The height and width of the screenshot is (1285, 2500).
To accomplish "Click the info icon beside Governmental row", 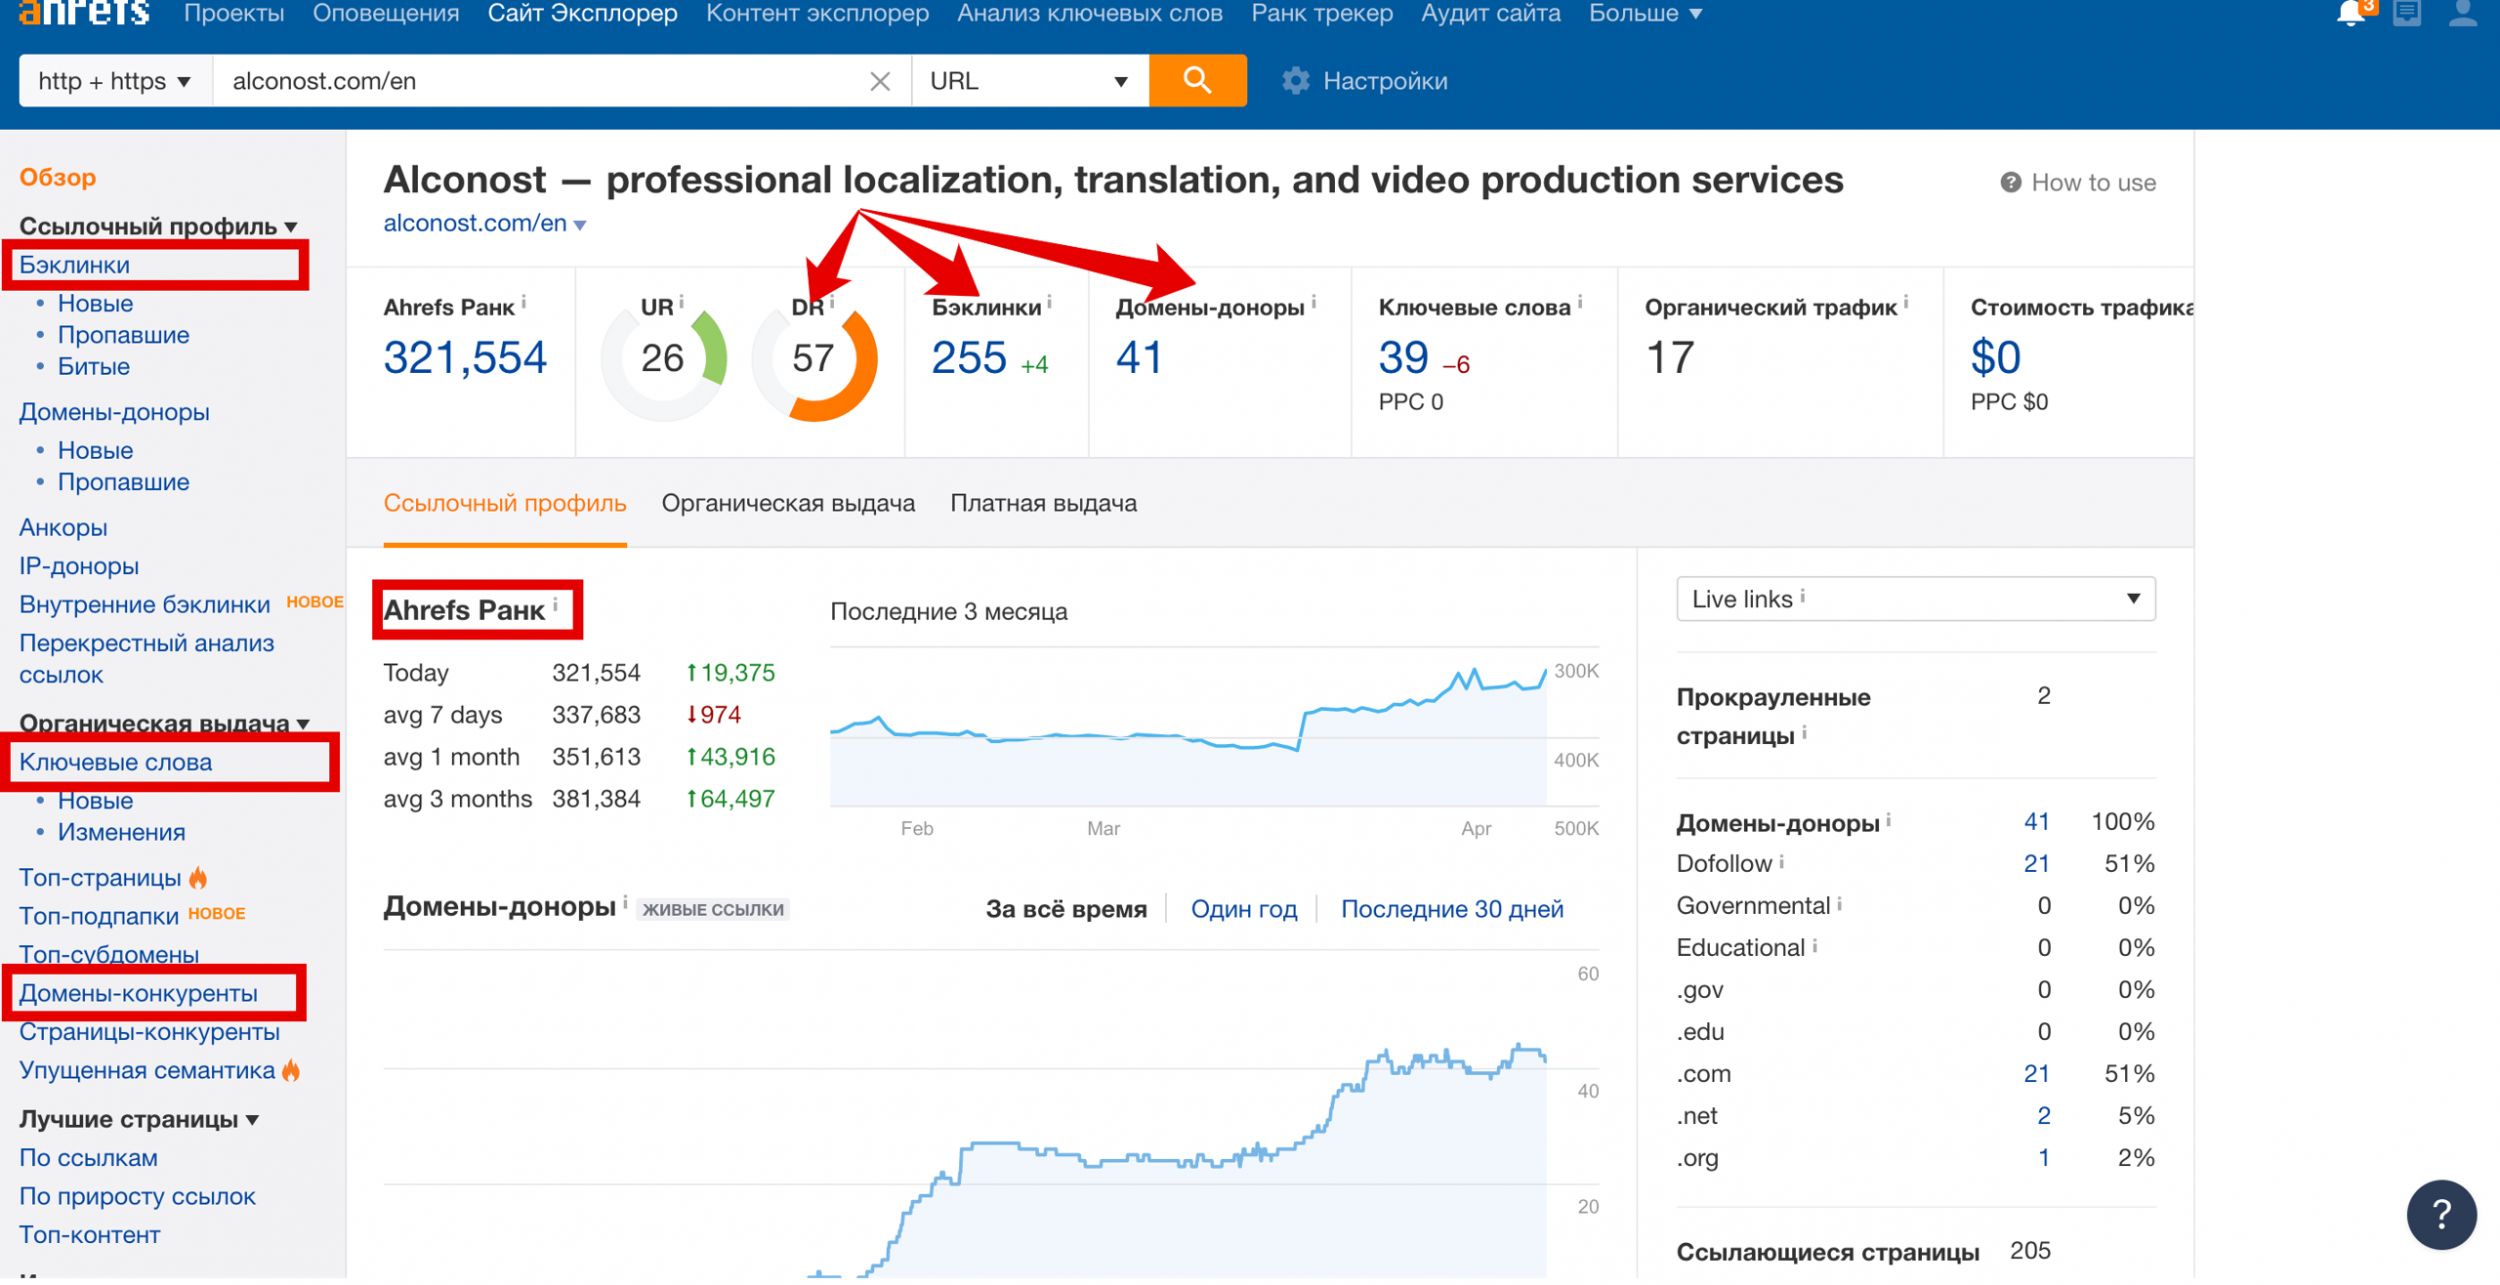I will point(1839,904).
